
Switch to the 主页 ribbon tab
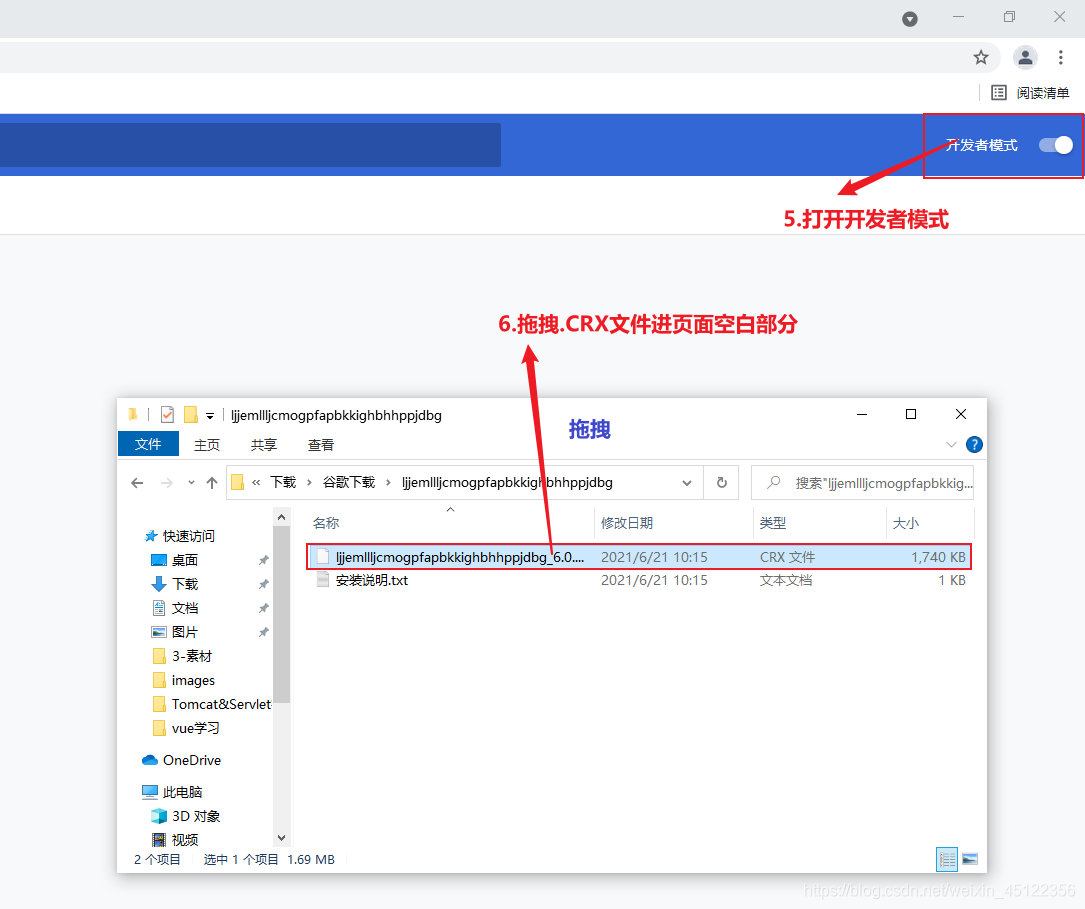tap(207, 445)
